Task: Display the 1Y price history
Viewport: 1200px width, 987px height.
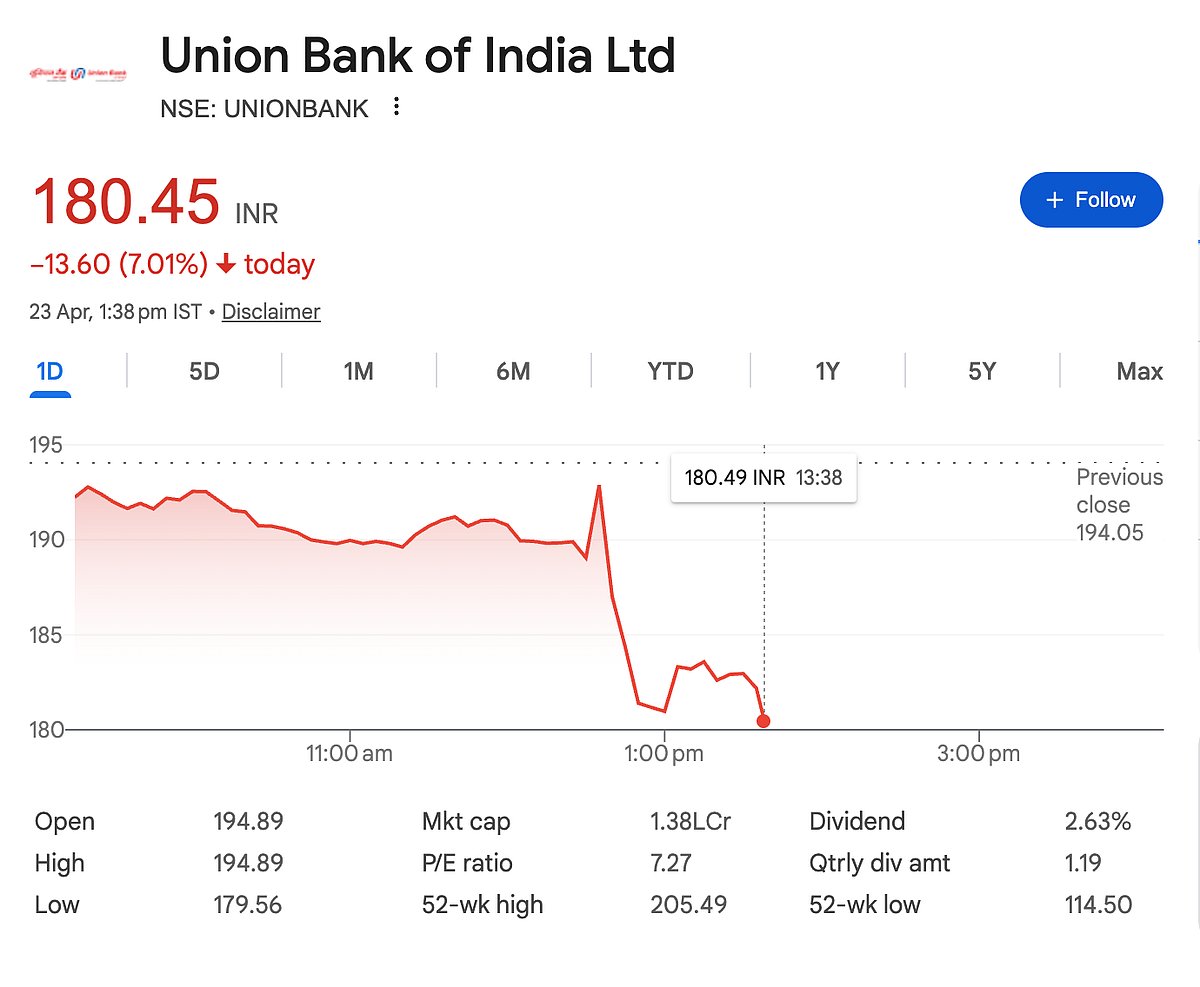Action: [826, 372]
